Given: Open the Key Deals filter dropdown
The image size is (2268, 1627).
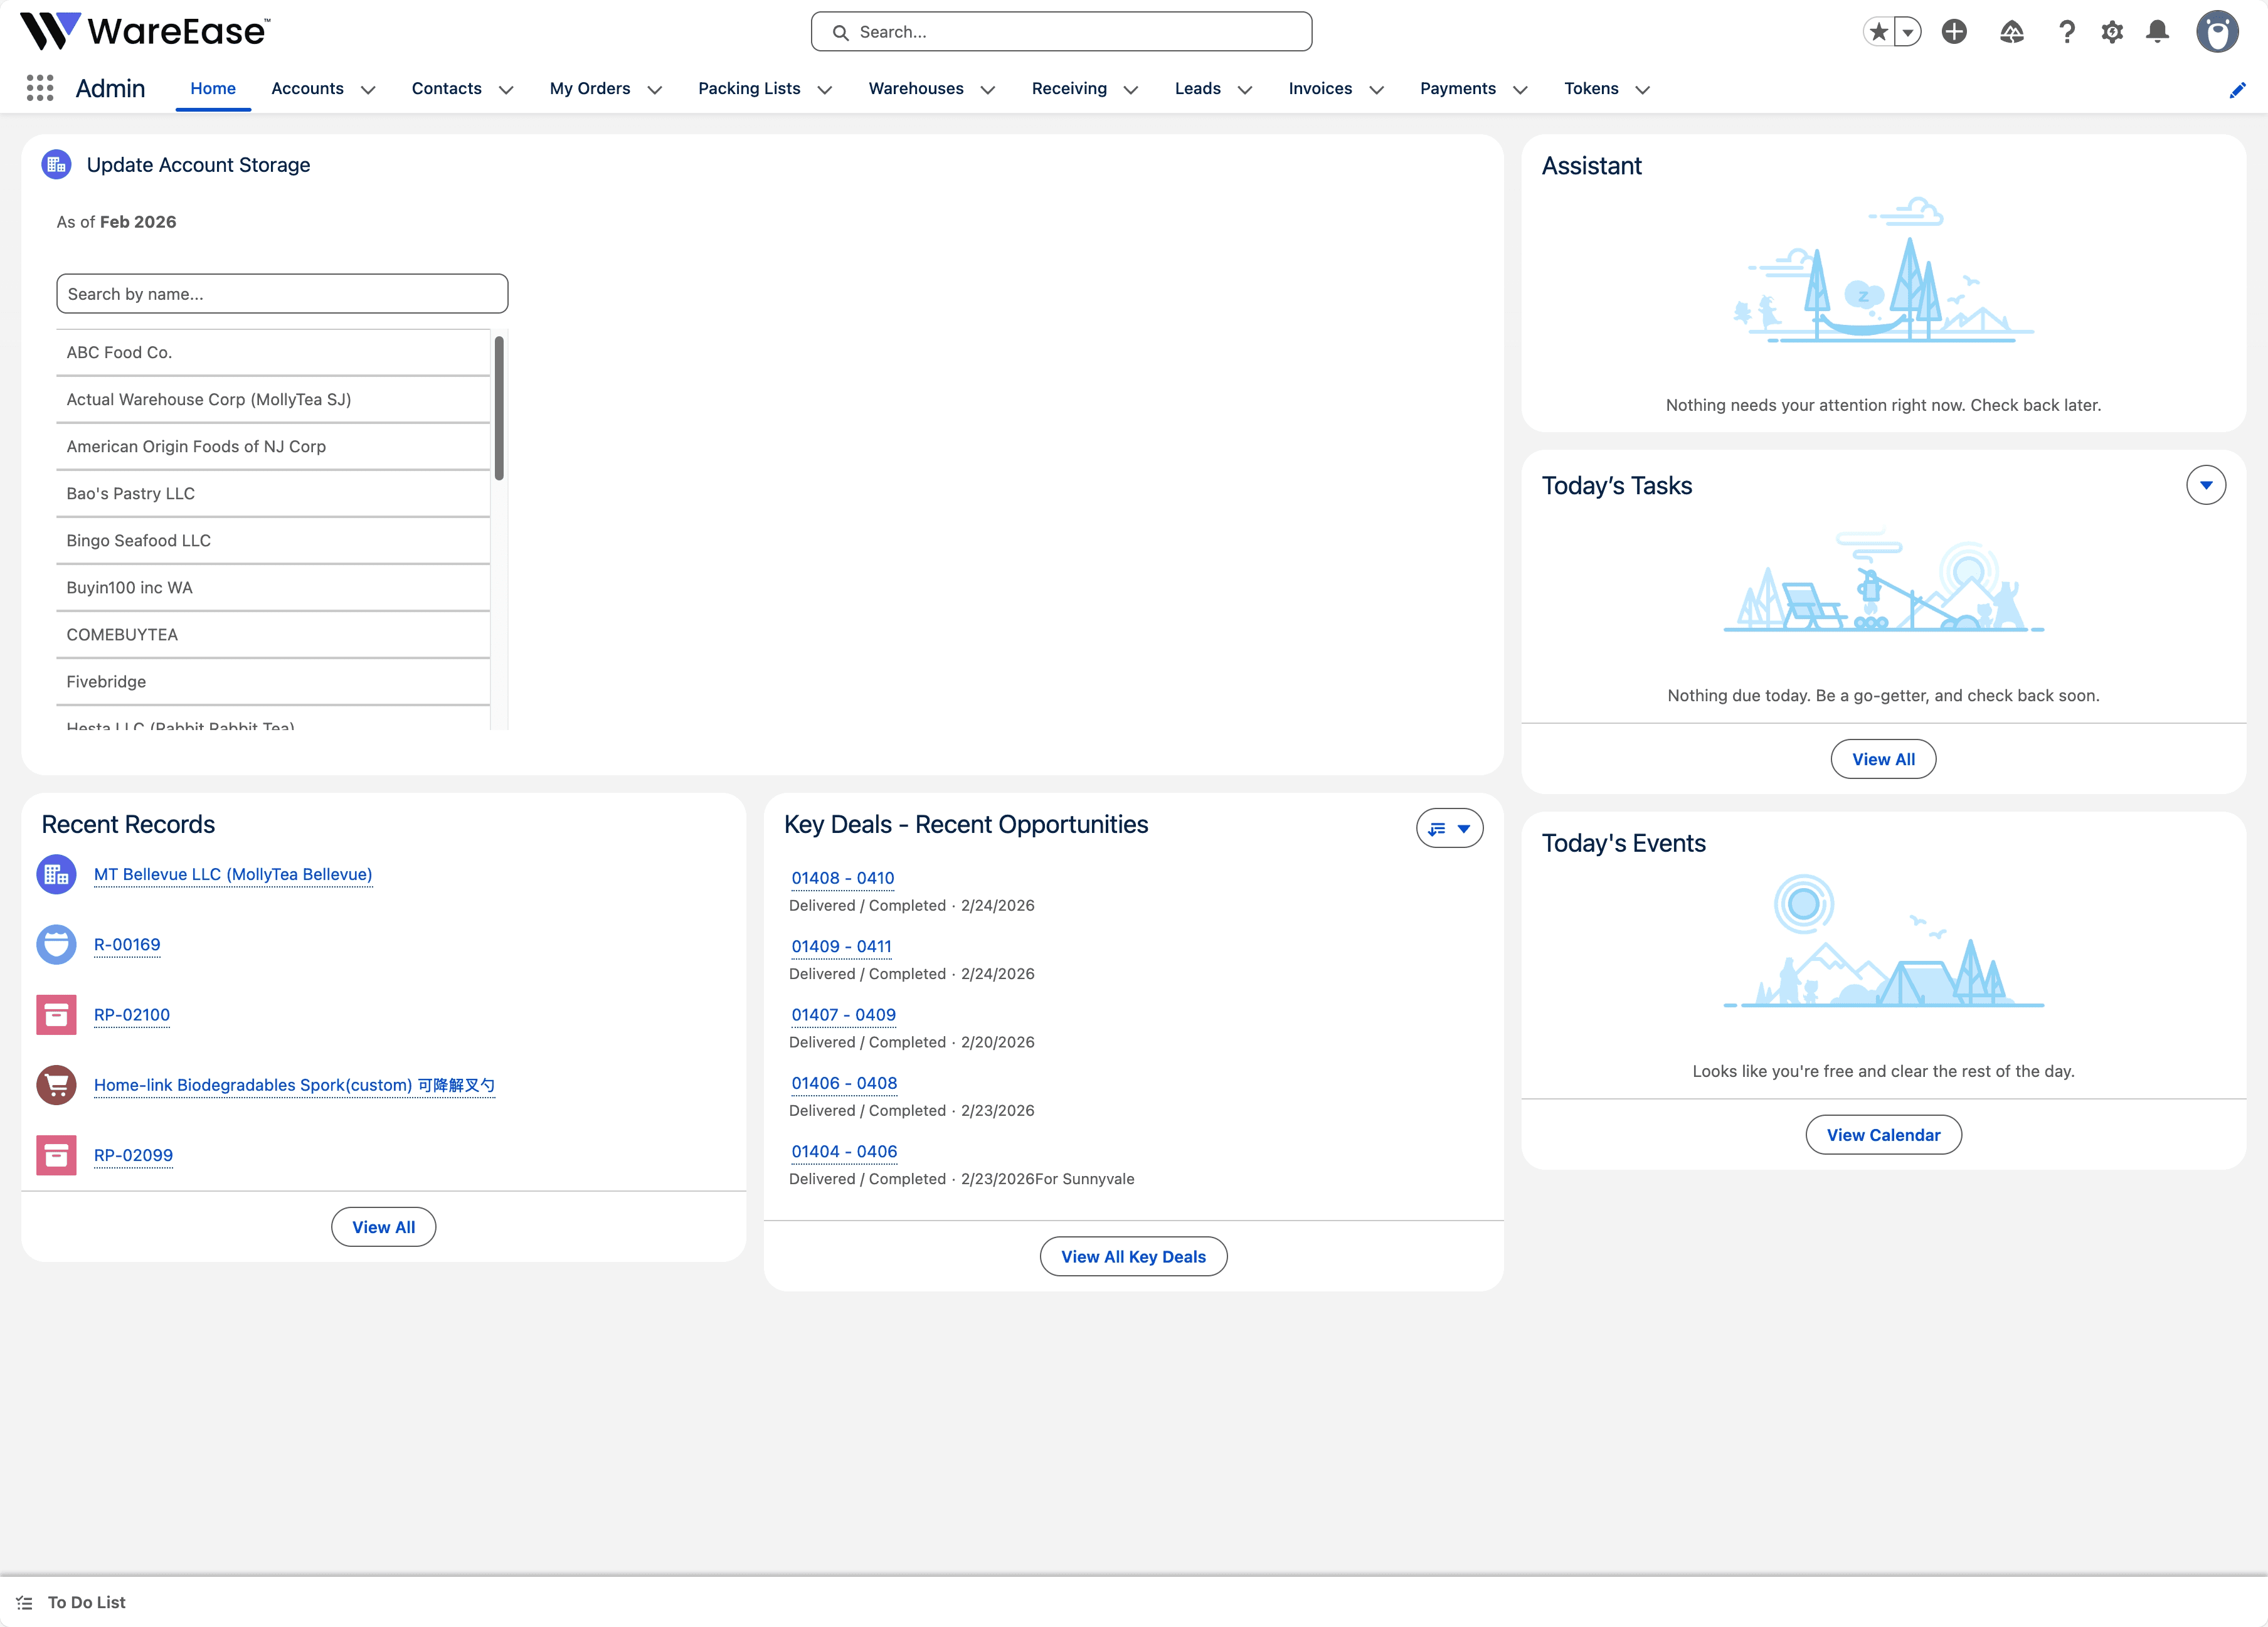Looking at the screenshot, I should click(1449, 828).
